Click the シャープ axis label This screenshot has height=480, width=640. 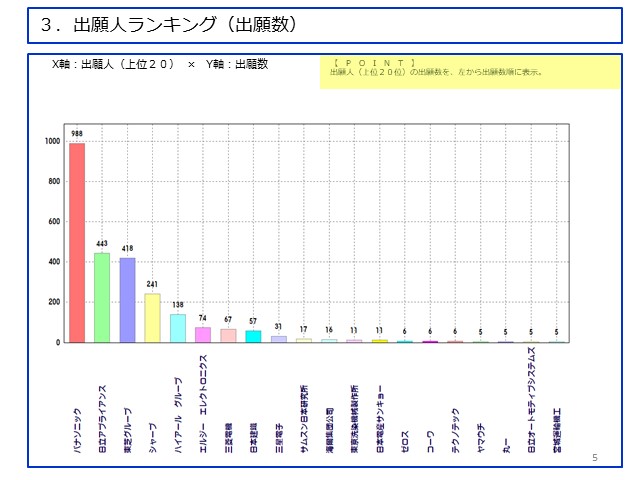(153, 438)
